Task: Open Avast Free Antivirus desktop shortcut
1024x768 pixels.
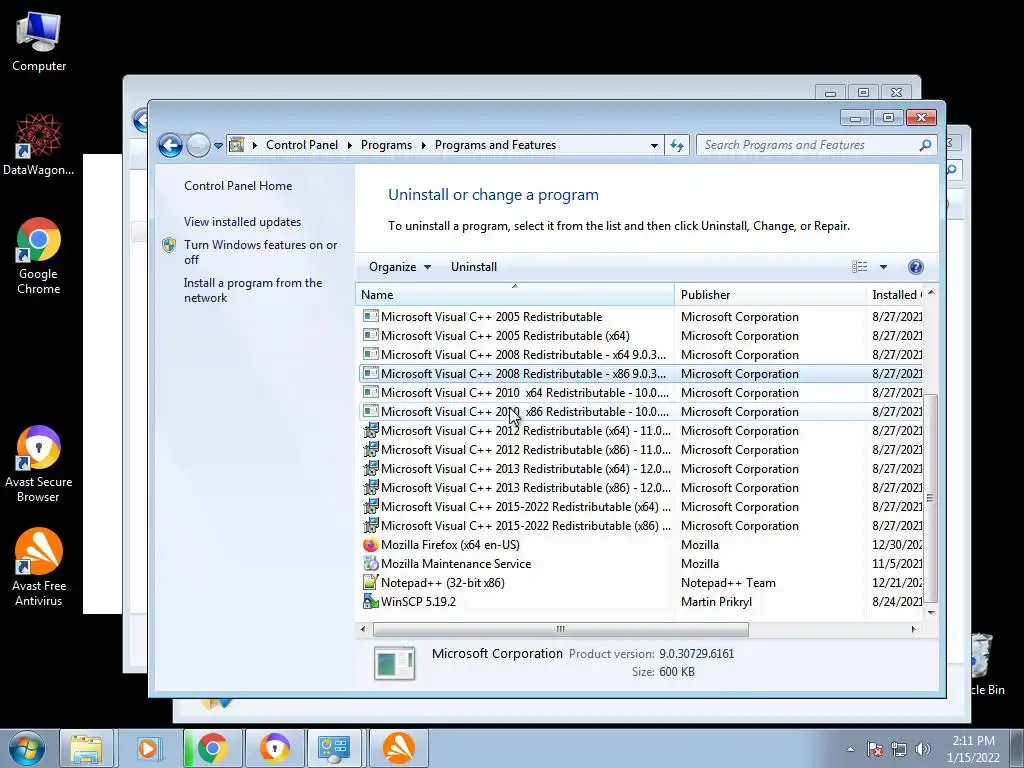Action: (39, 568)
